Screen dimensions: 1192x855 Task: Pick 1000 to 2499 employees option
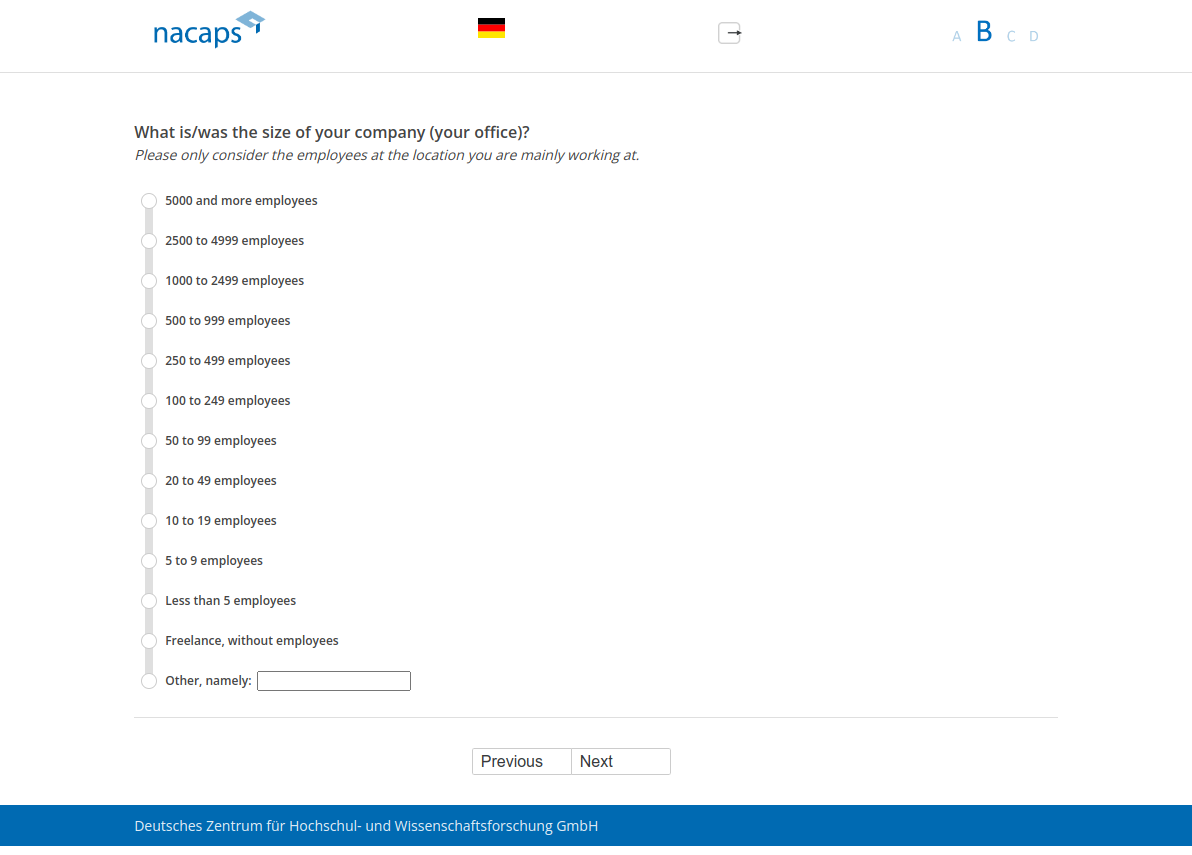coord(149,281)
